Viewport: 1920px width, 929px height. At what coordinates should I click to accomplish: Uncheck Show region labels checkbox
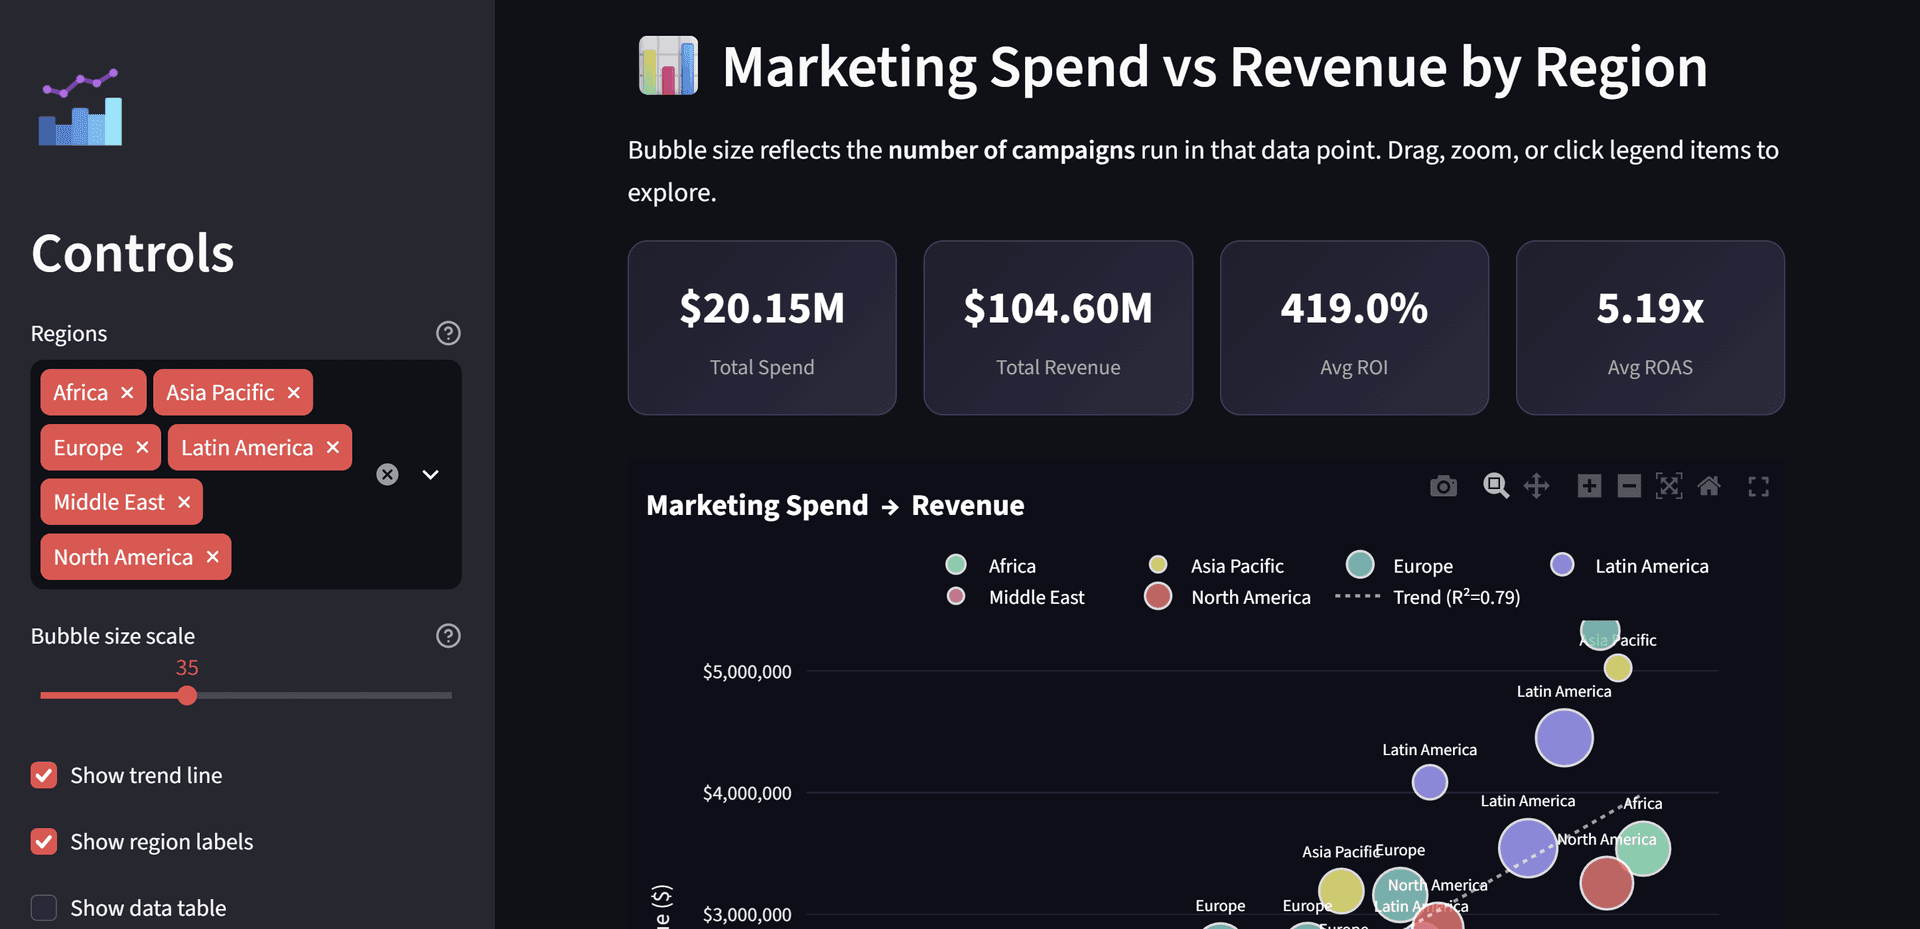(x=44, y=842)
